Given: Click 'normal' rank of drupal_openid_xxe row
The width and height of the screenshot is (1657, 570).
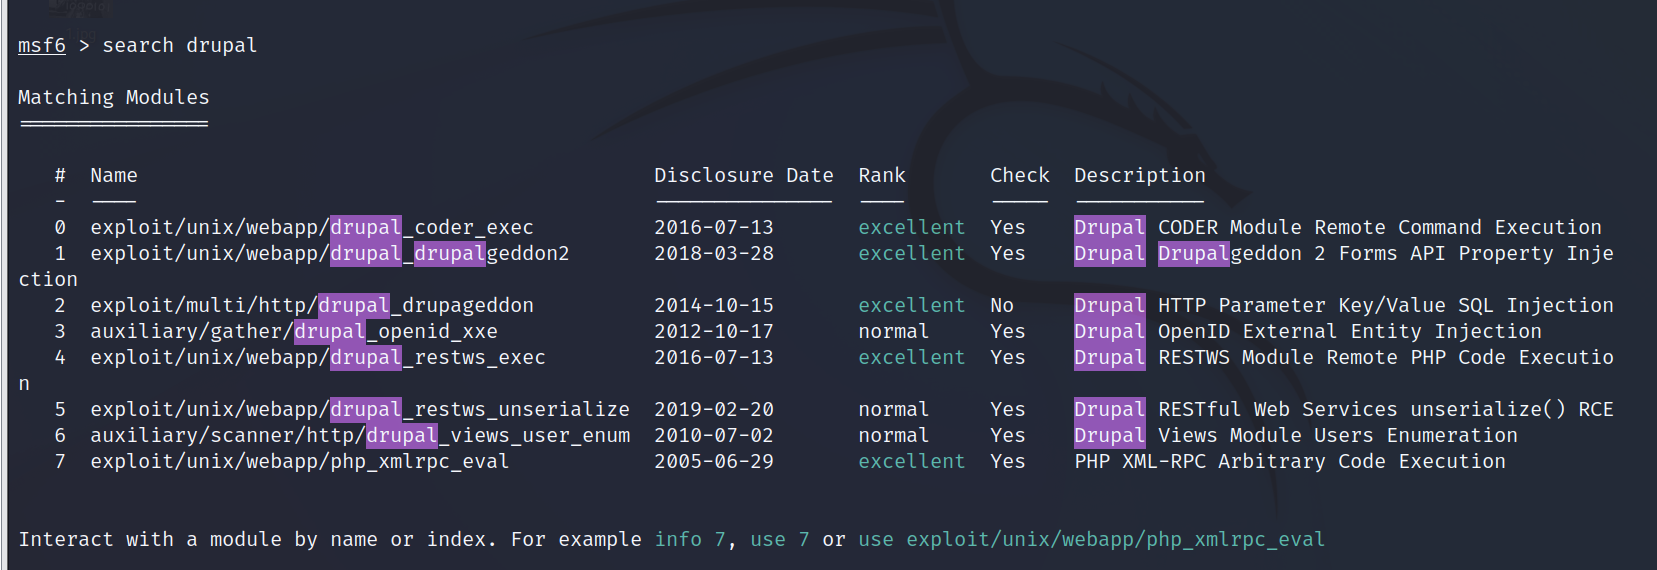Looking at the screenshot, I should pyautogui.click(x=894, y=332).
